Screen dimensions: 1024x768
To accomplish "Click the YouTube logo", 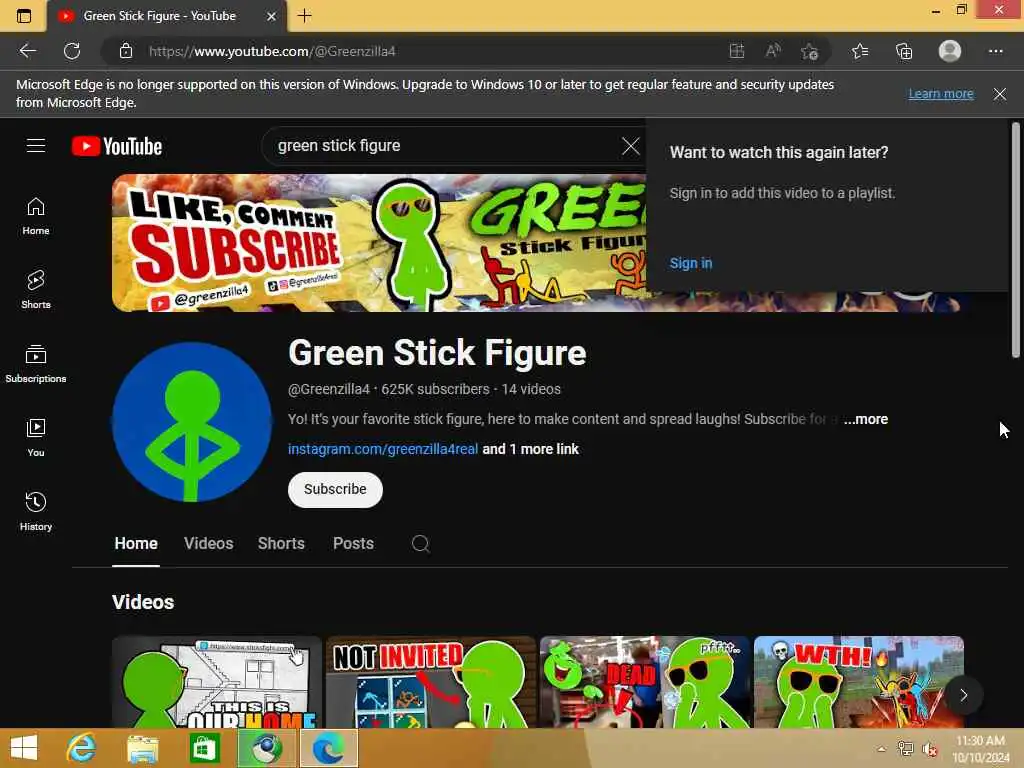I will [x=117, y=146].
